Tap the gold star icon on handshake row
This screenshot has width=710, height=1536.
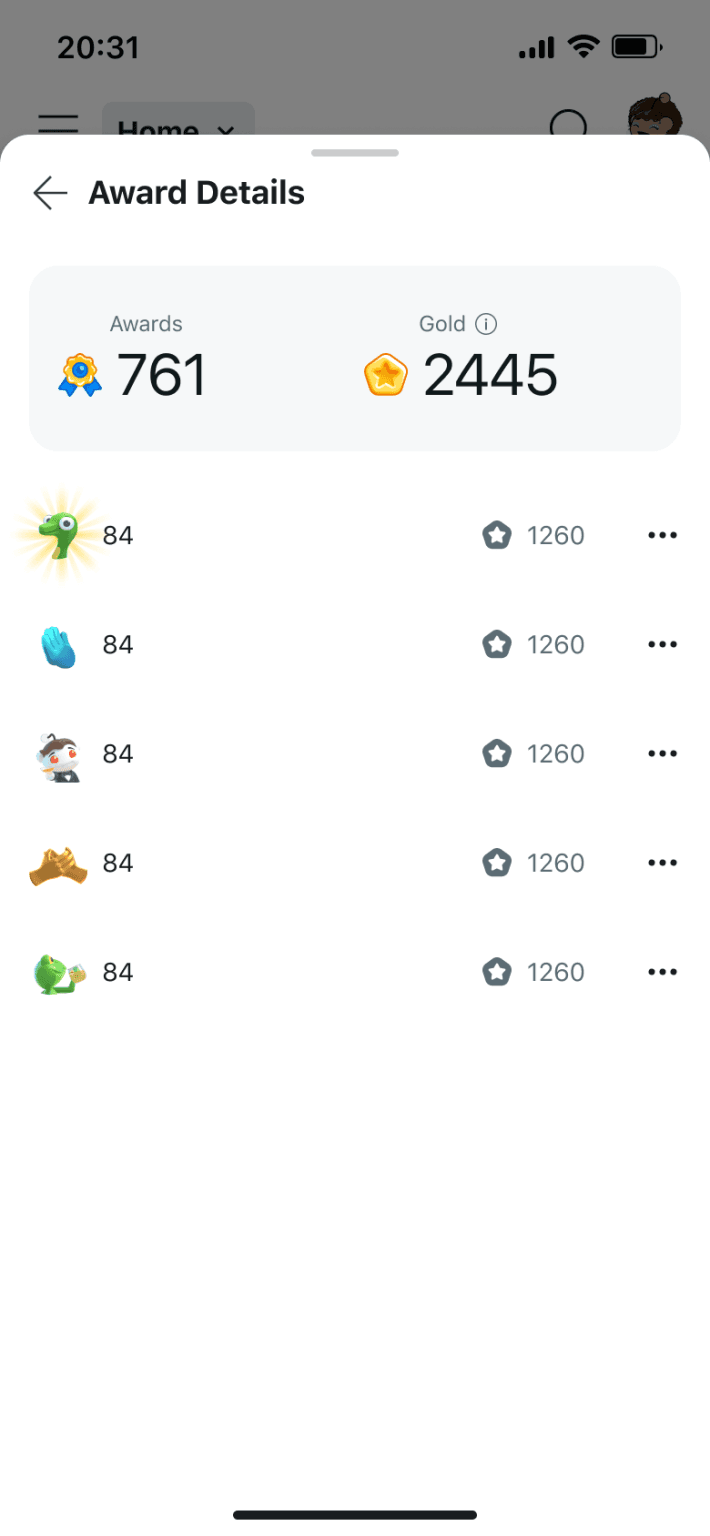[x=497, y=863]
